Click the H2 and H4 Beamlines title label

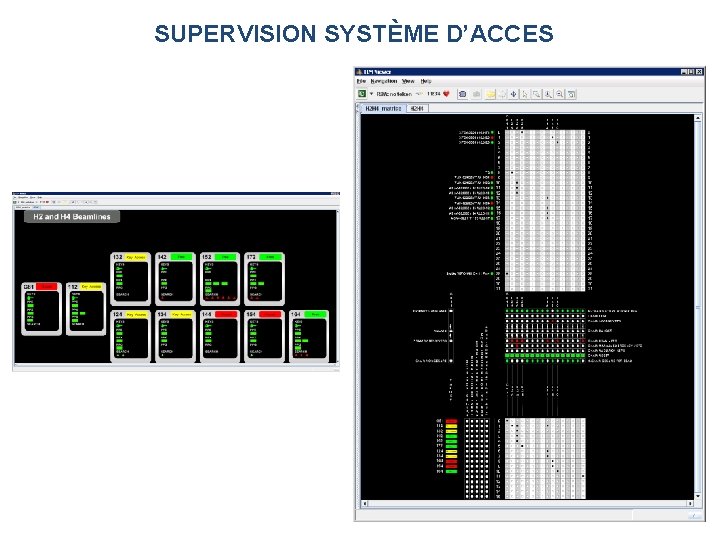pos(72,217)
